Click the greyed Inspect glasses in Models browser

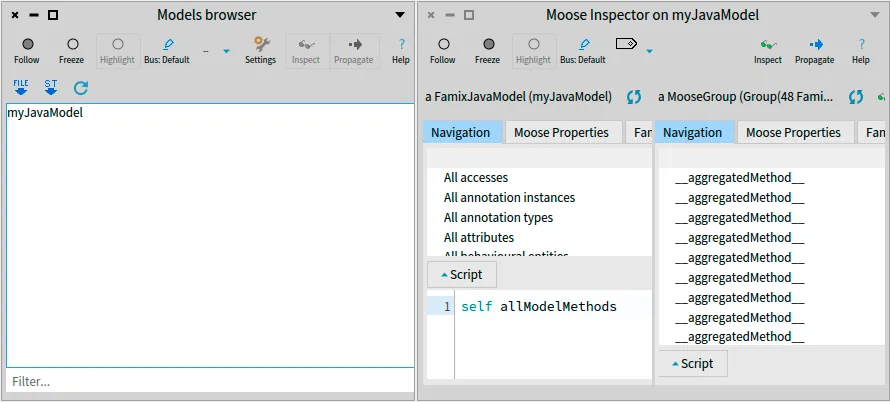tap(306, 51)
